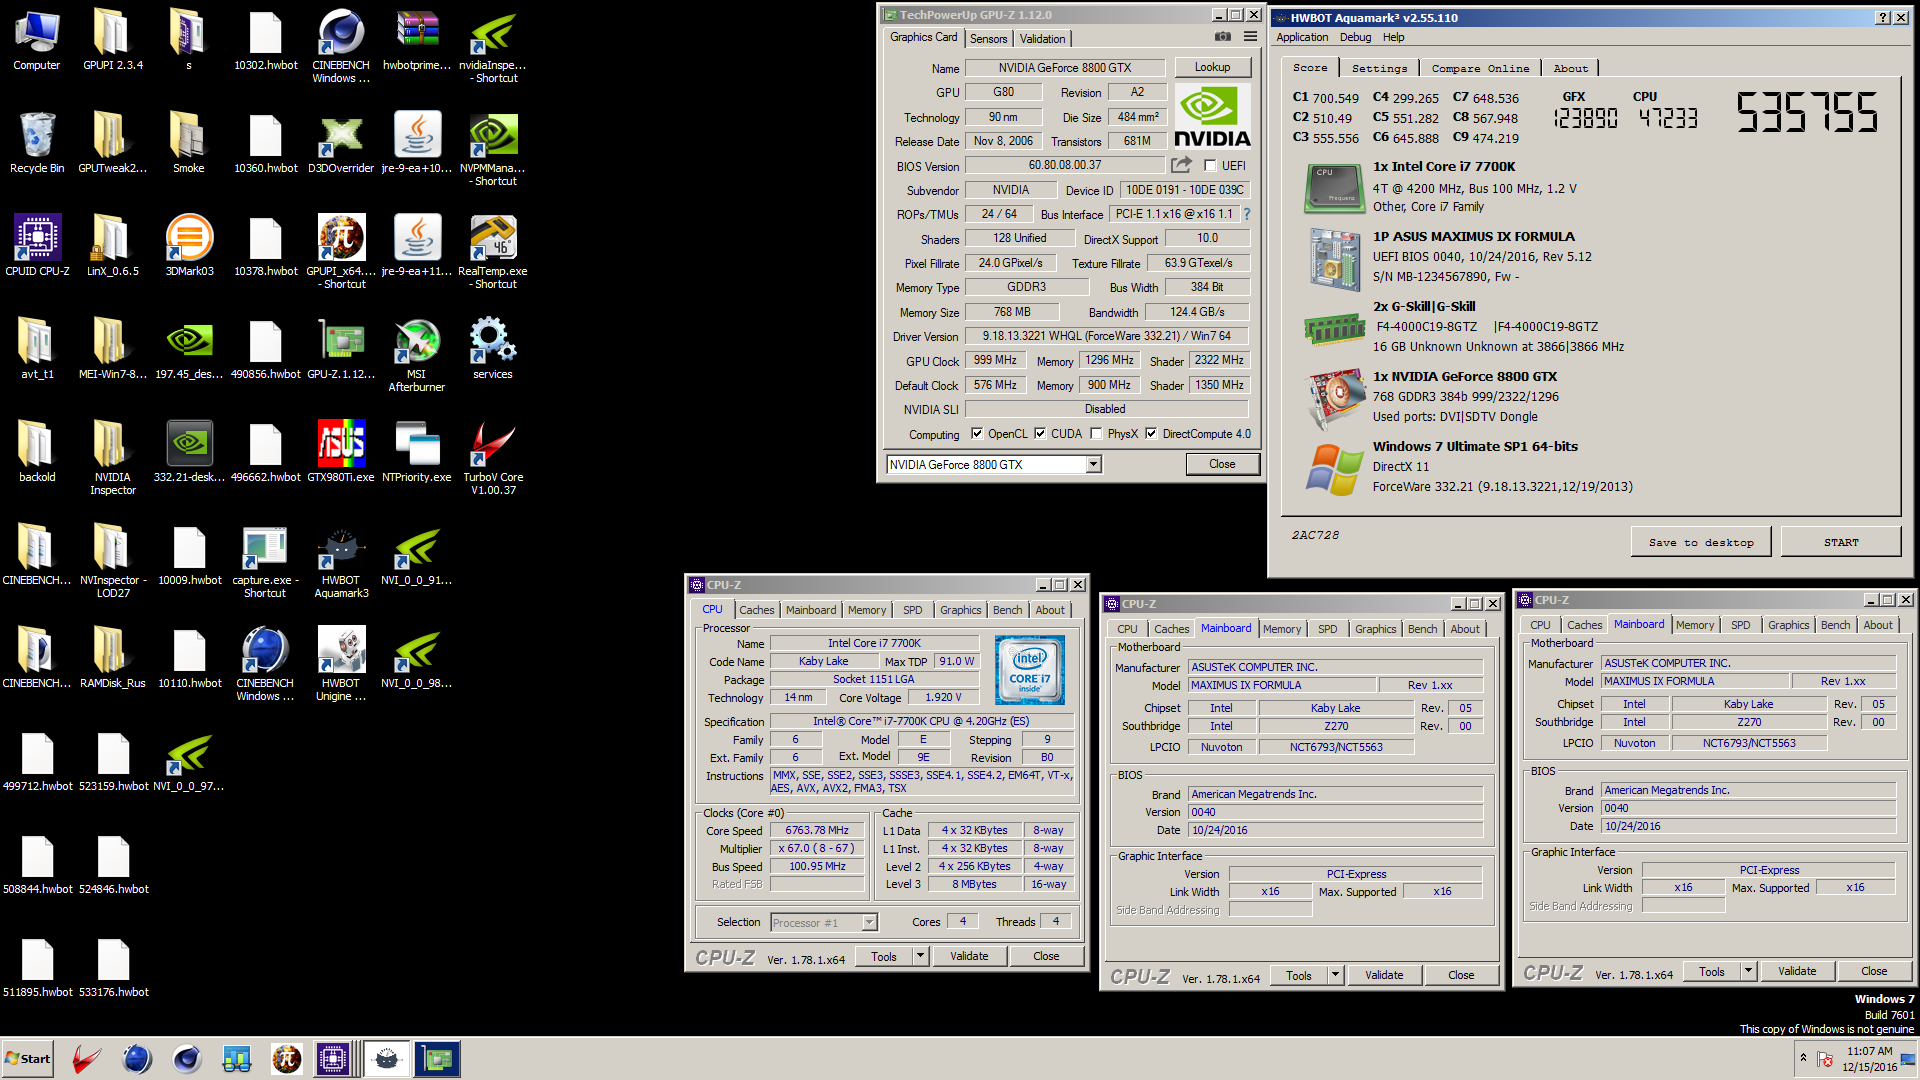Click CPU-Z taskbar icon
This screenshot has height=1080, width=1920.
tap(333, 1059)
